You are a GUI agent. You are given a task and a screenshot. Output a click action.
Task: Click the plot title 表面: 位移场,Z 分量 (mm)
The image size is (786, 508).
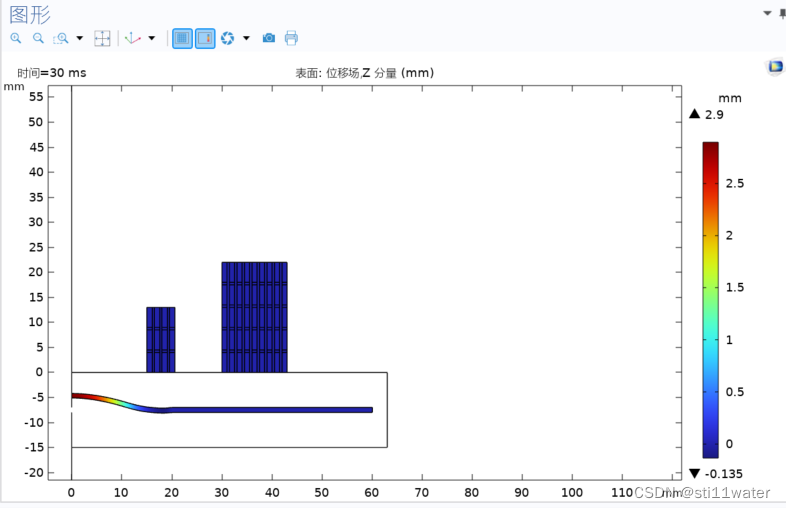[x=364, y=73]
